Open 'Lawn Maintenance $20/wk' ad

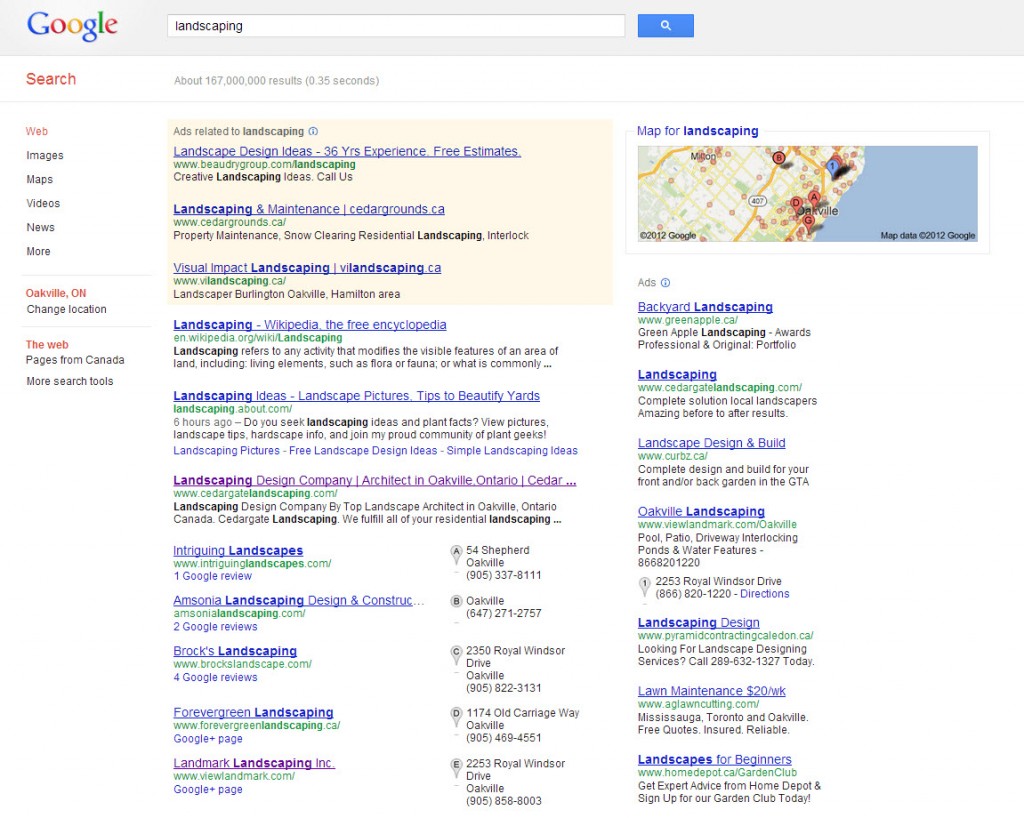click(x=712, y=691)
